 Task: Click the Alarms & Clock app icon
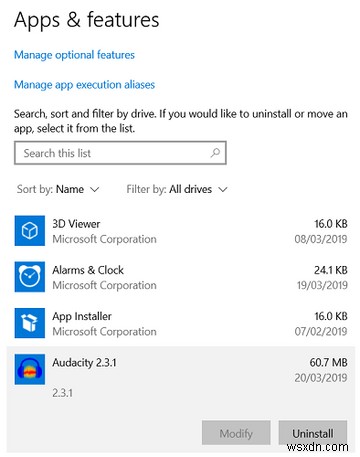click(30, 277)
